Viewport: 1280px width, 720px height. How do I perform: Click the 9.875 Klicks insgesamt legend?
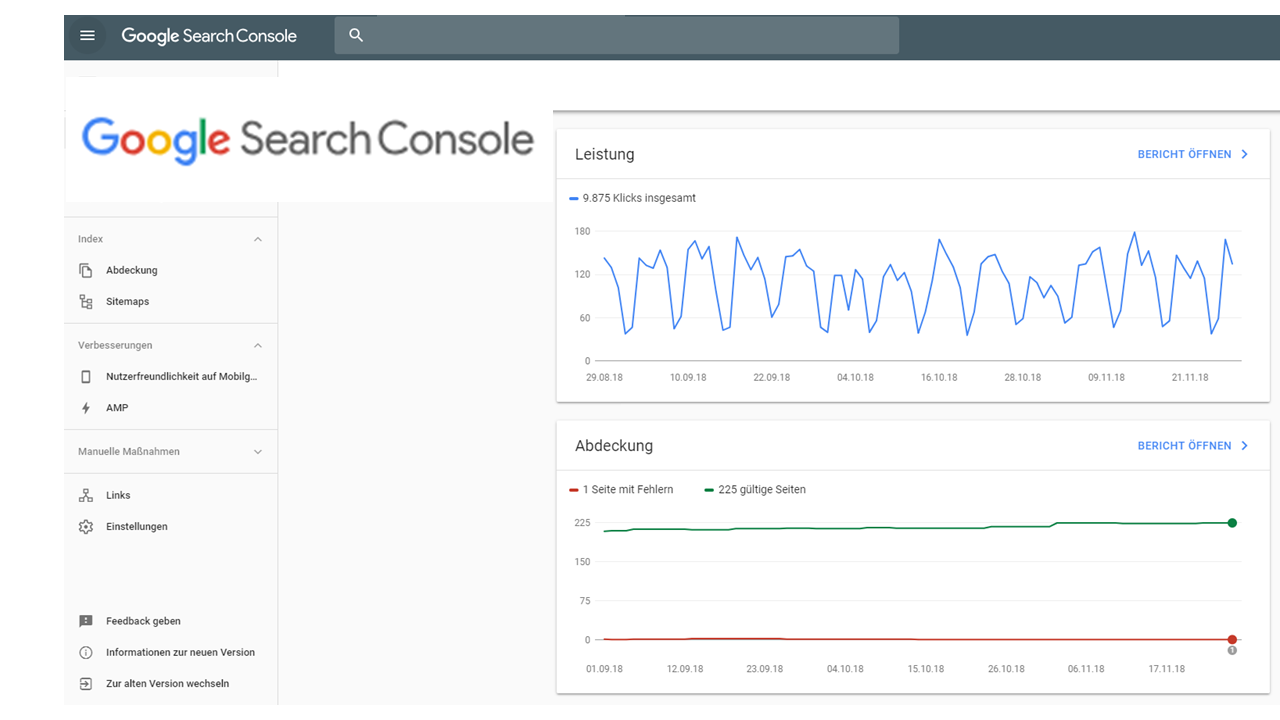(632, 198)
